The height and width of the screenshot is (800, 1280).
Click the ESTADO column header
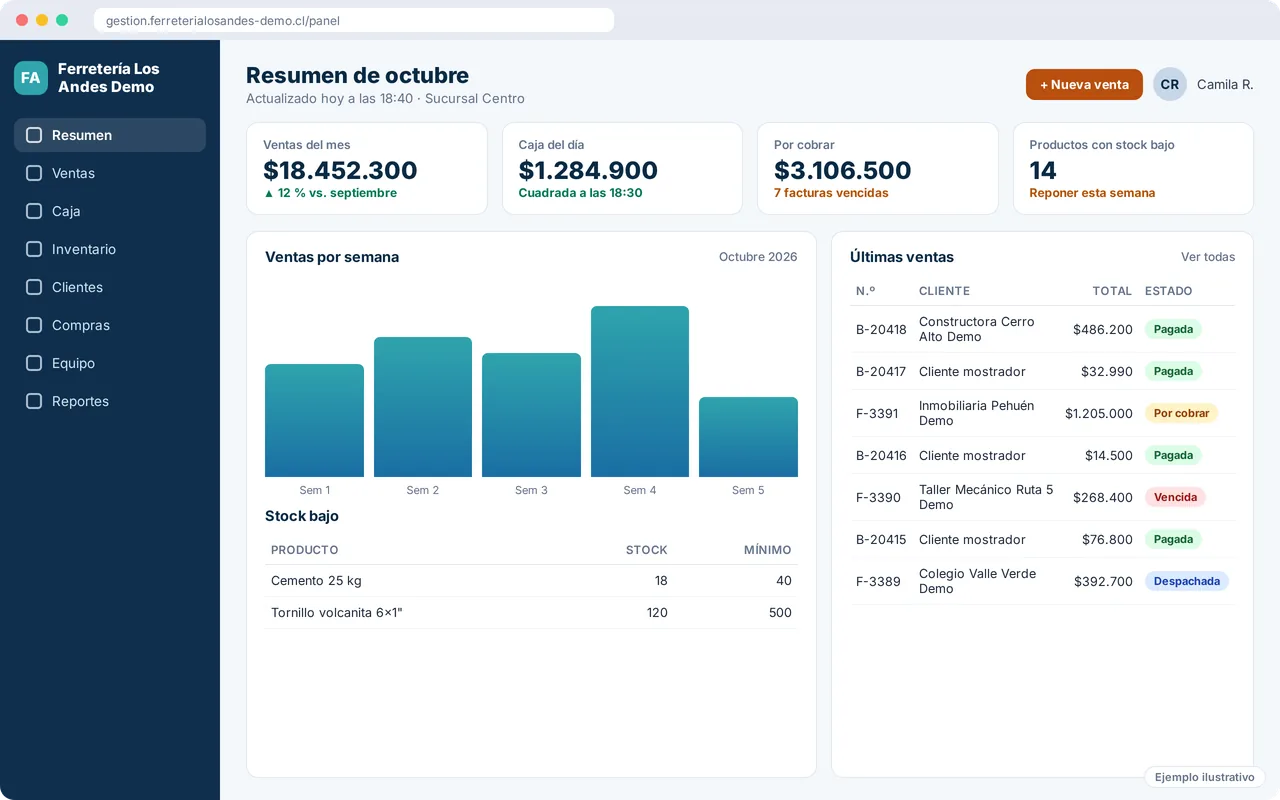coord(1168,291)
